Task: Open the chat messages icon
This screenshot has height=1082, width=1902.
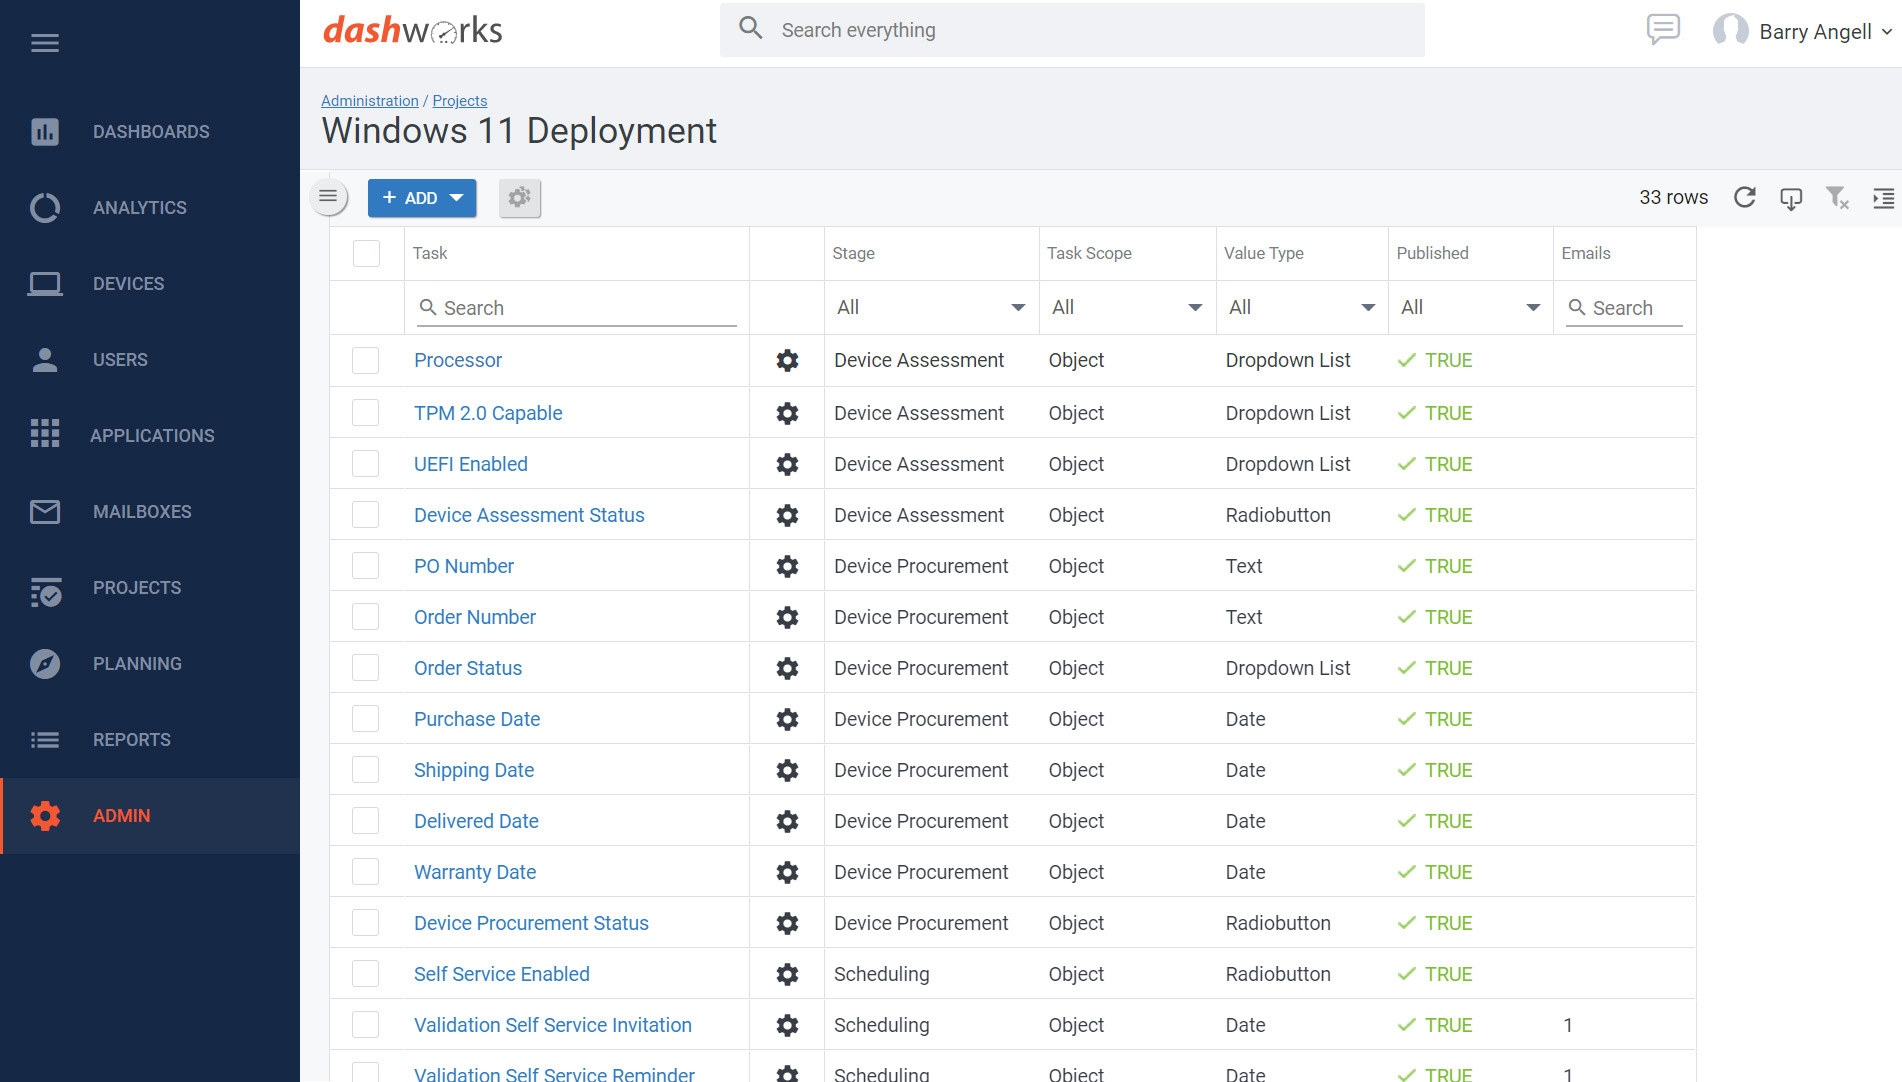Action: tap(1663, 30)
